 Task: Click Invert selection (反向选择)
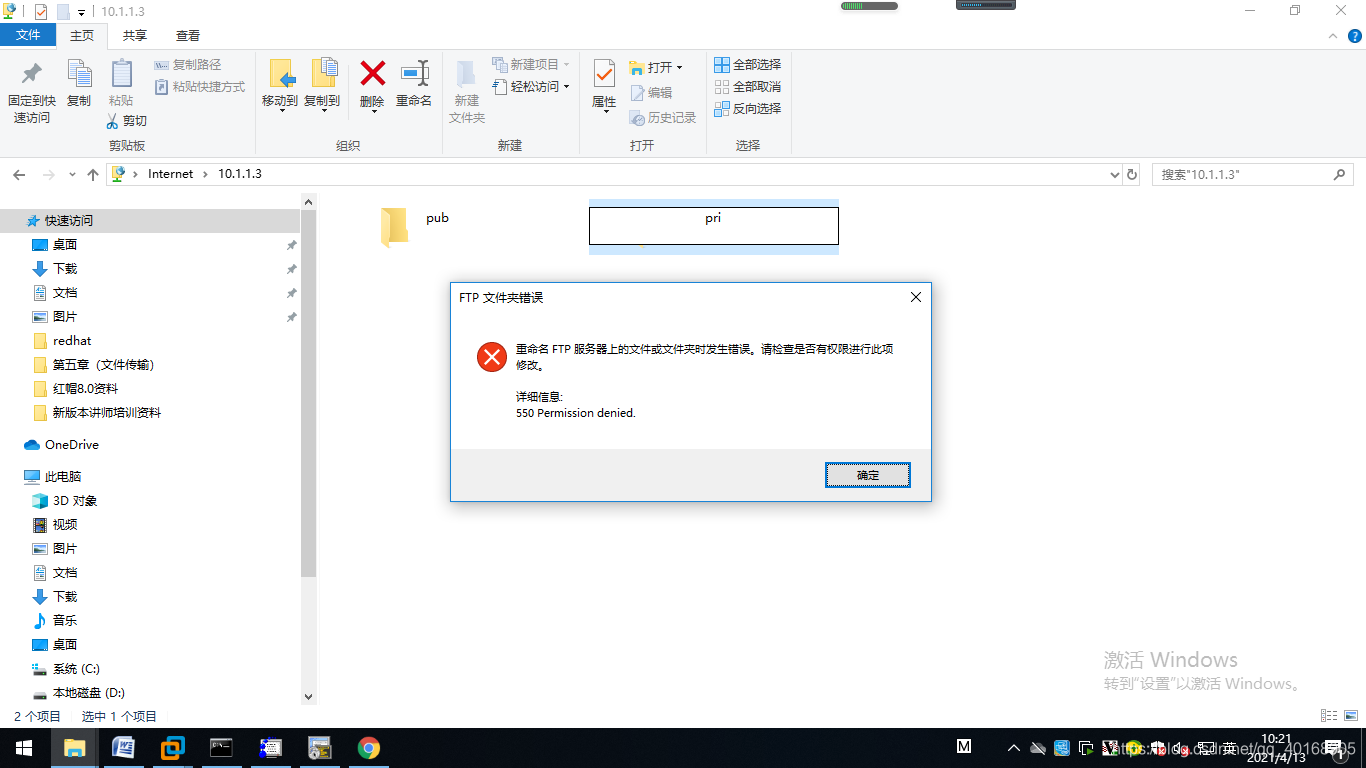747,109
